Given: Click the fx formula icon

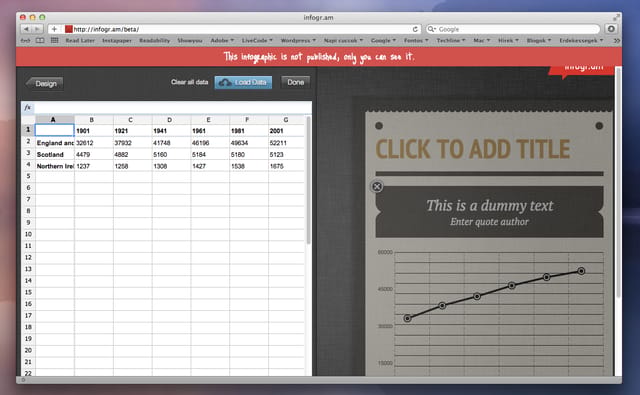Looking at the screenshot, I should click(28, 107).
